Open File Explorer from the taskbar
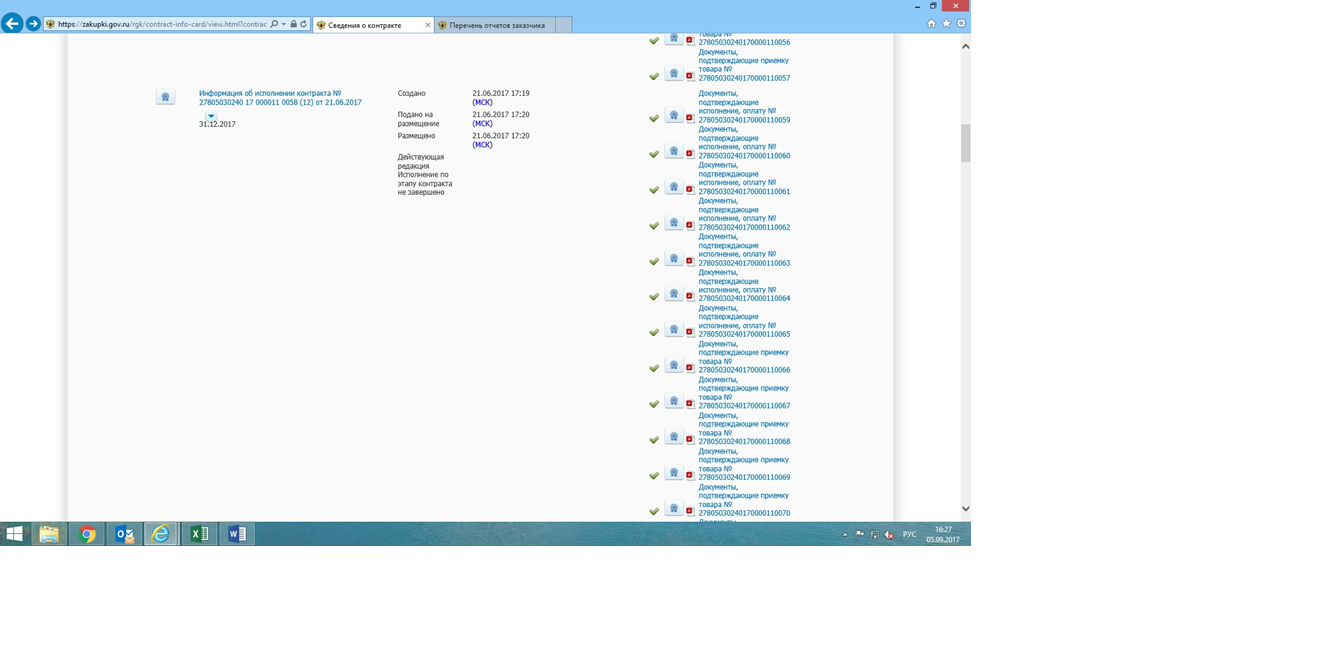Viewport: 1336px width, 668px height. coord(49,534)
